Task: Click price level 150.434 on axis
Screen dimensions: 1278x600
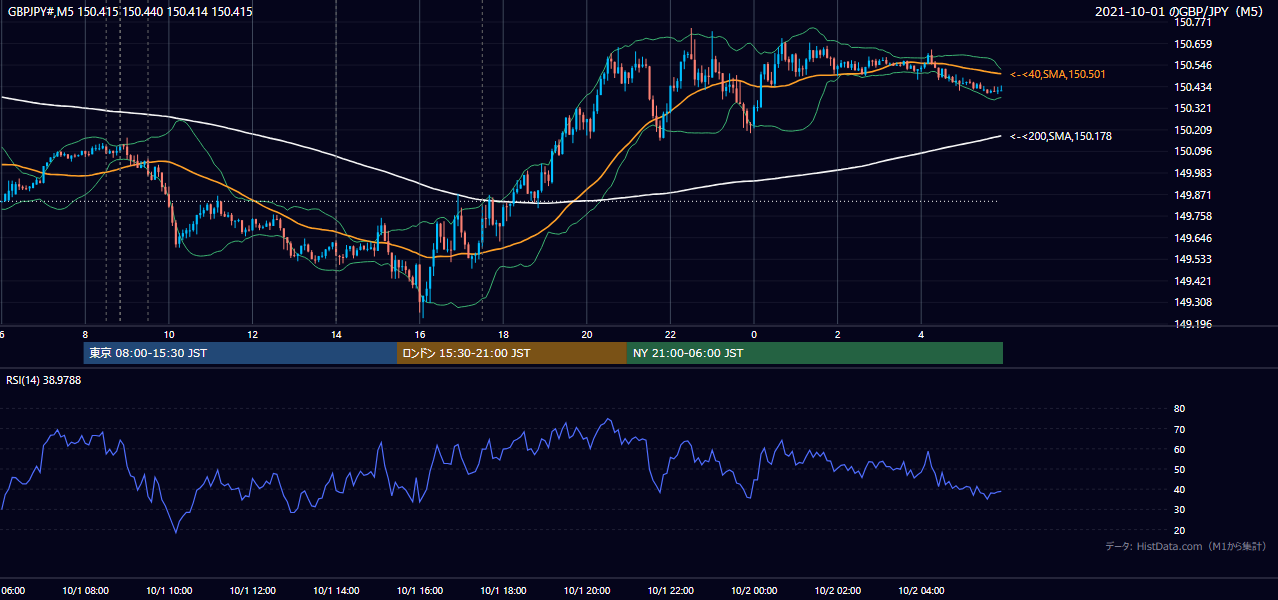Action: (x=1193, y=87)
